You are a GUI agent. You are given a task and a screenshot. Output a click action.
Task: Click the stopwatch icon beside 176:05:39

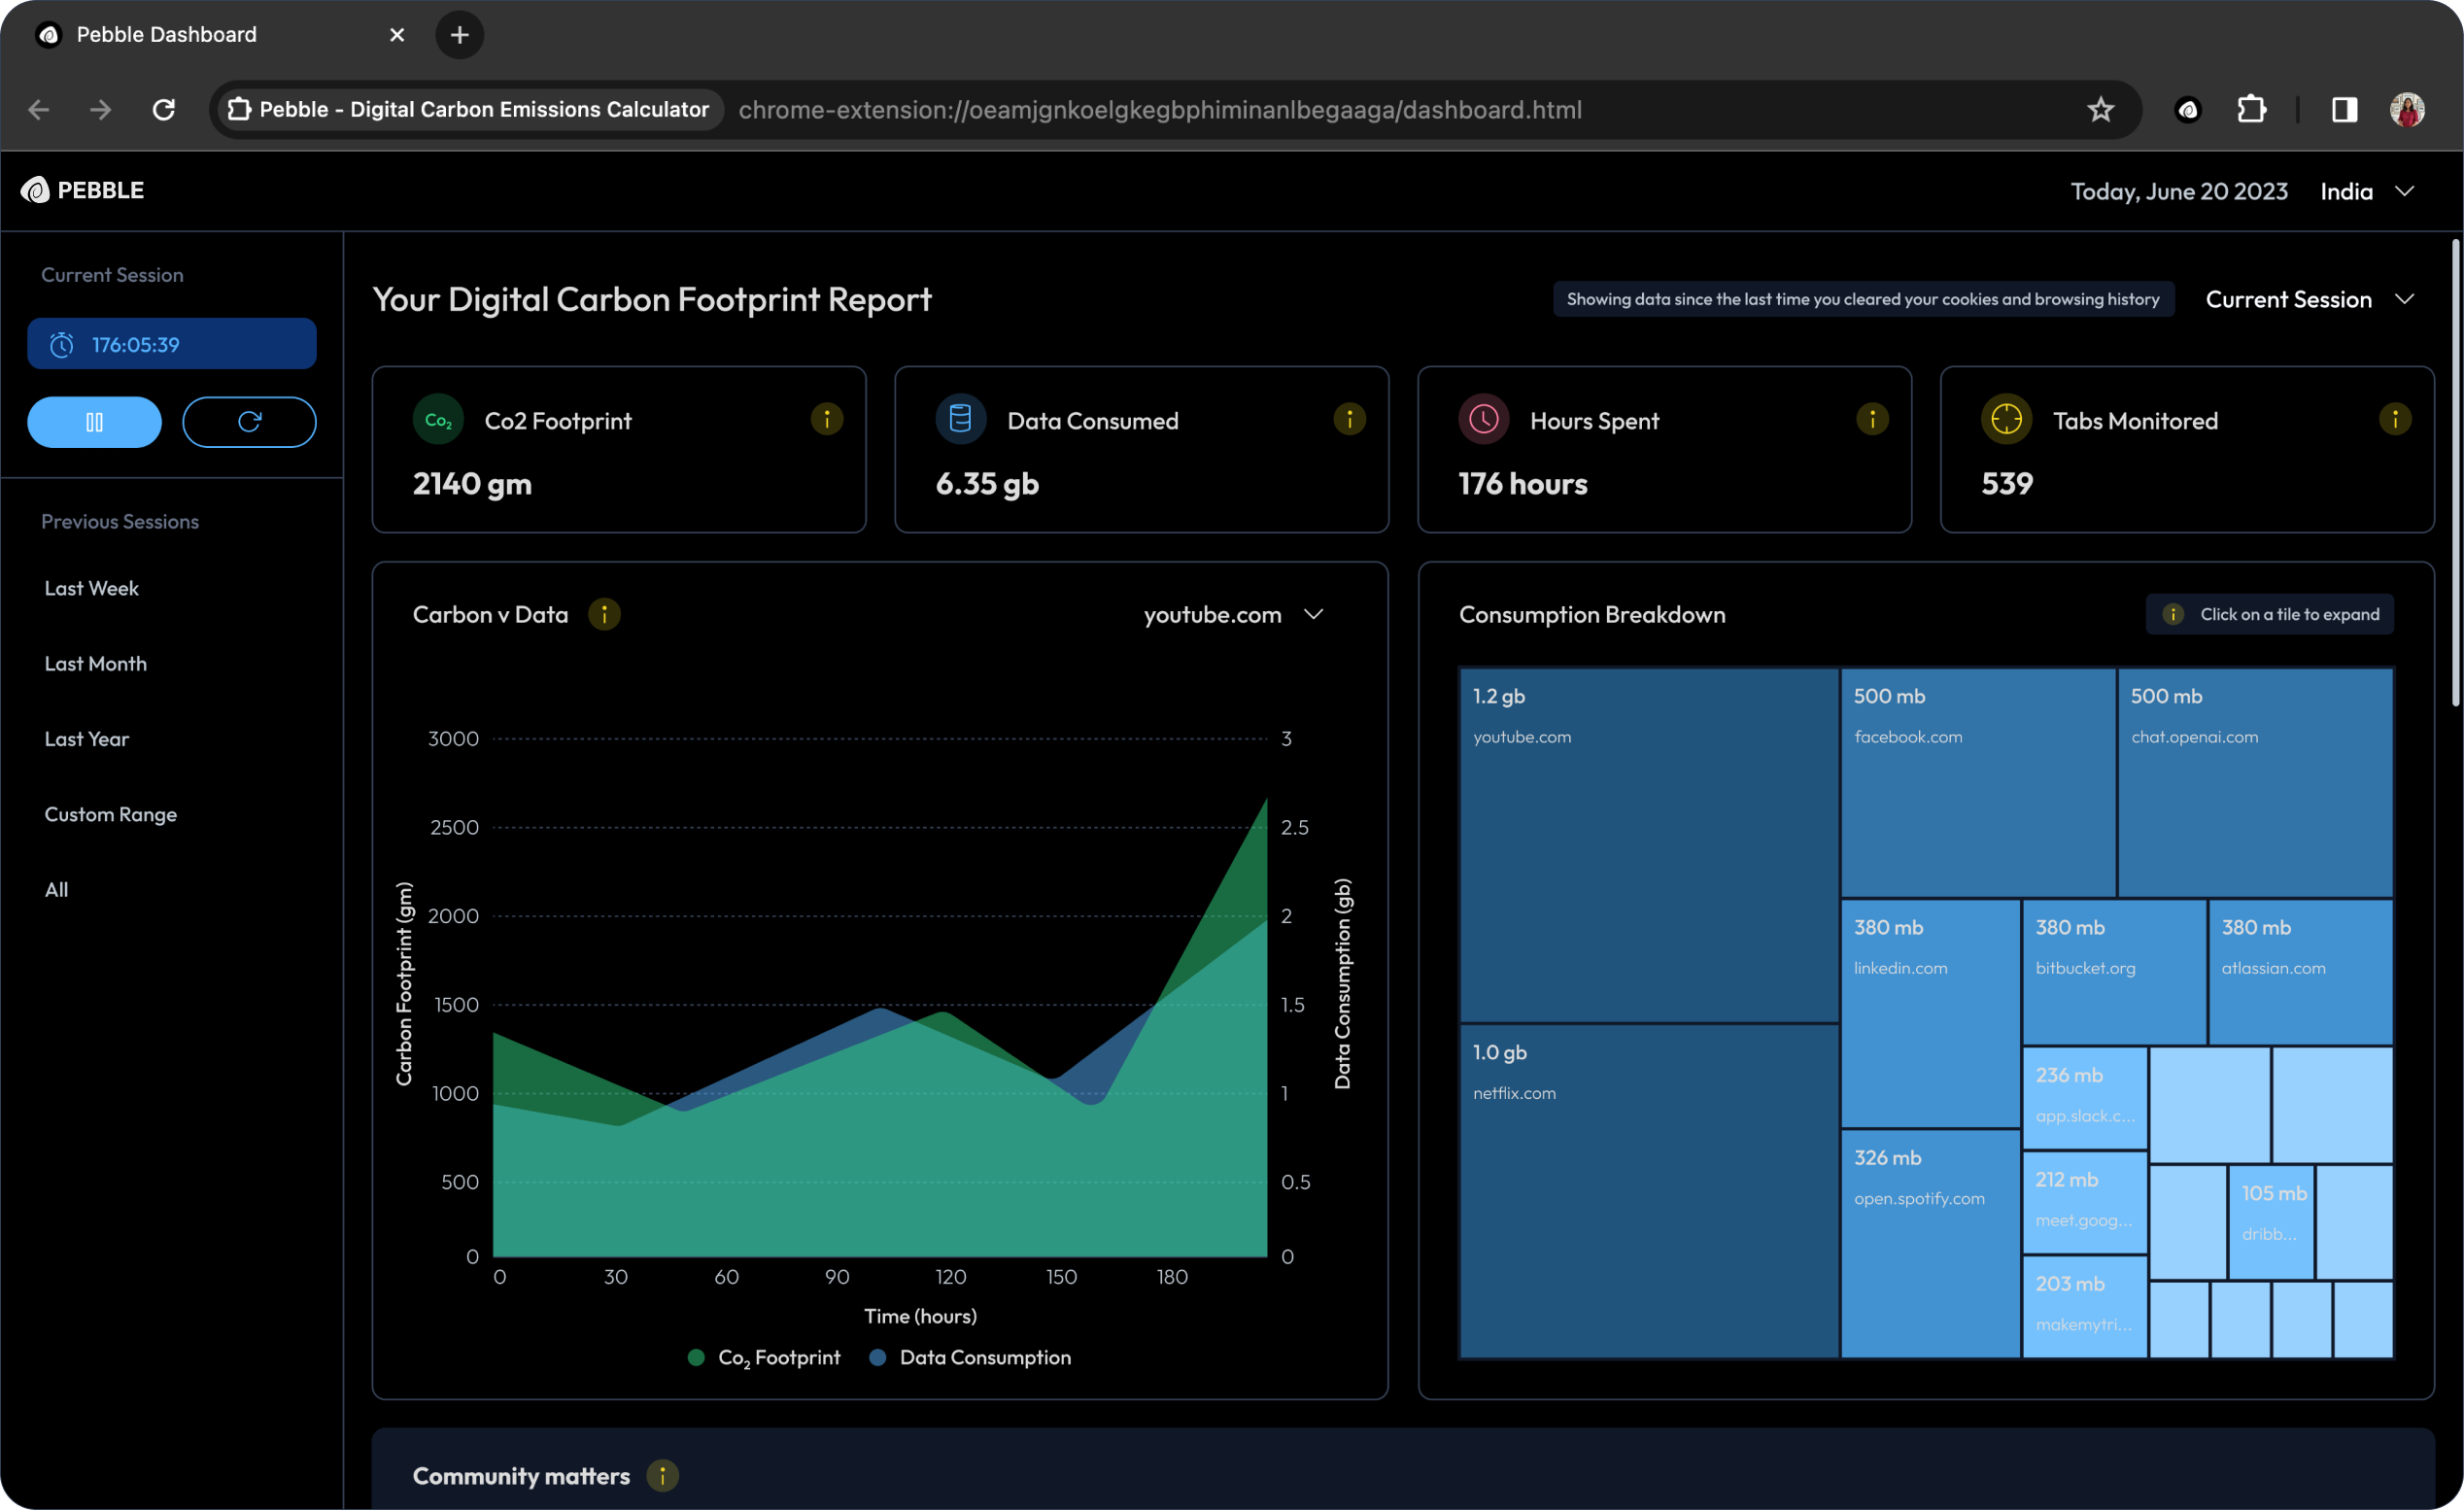click(62, 345)
